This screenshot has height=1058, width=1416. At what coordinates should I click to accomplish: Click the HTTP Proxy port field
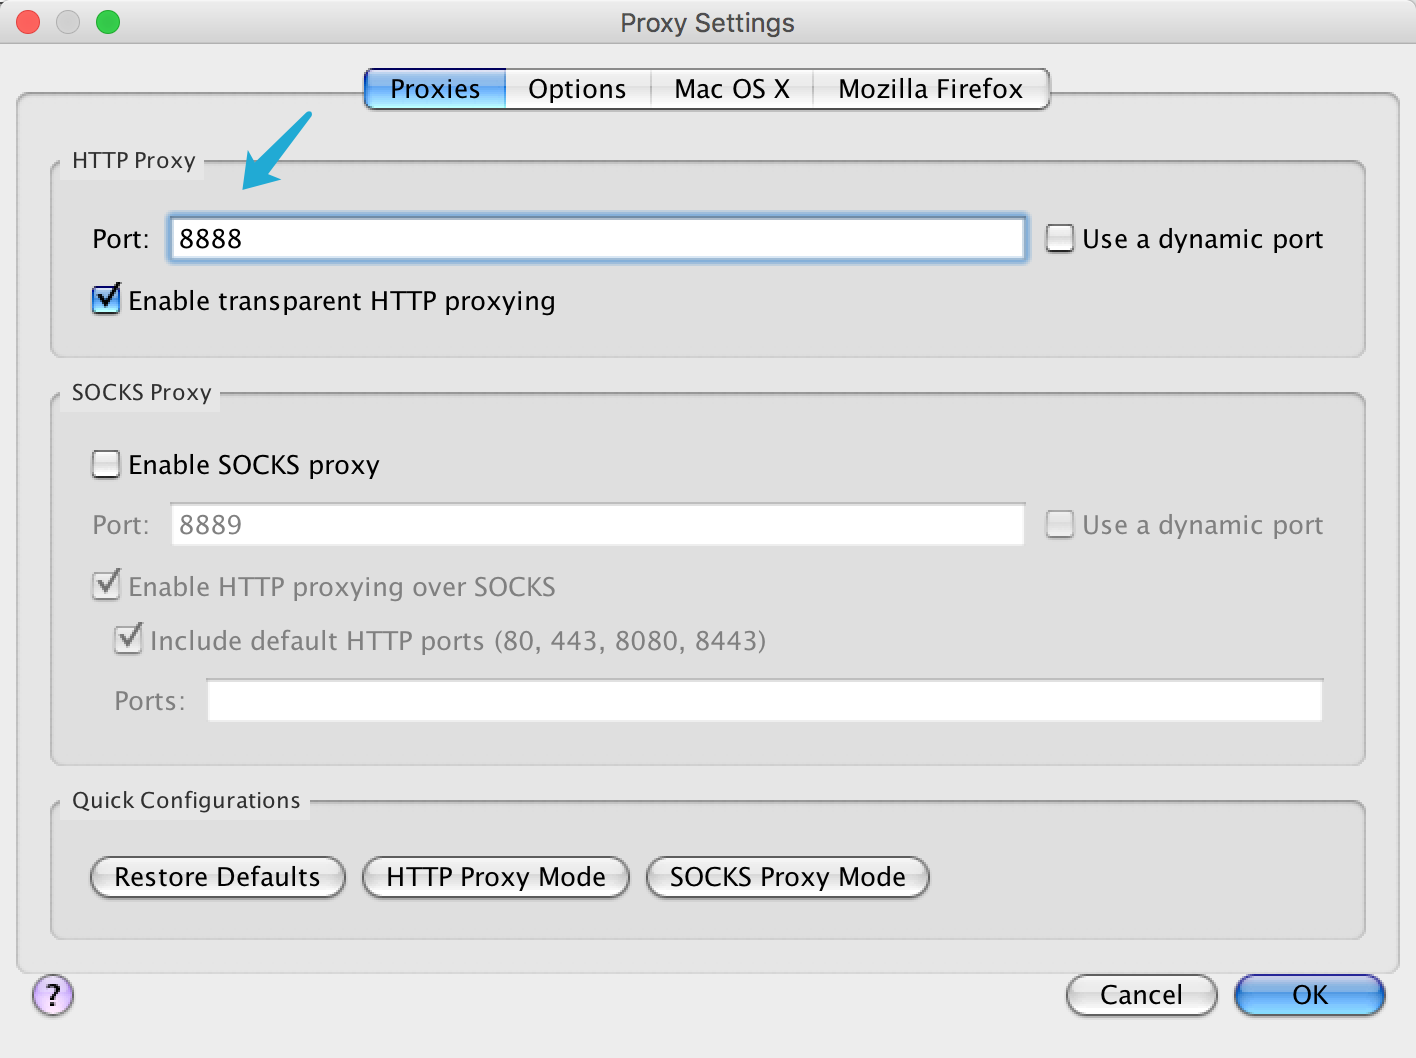point(597,239)
